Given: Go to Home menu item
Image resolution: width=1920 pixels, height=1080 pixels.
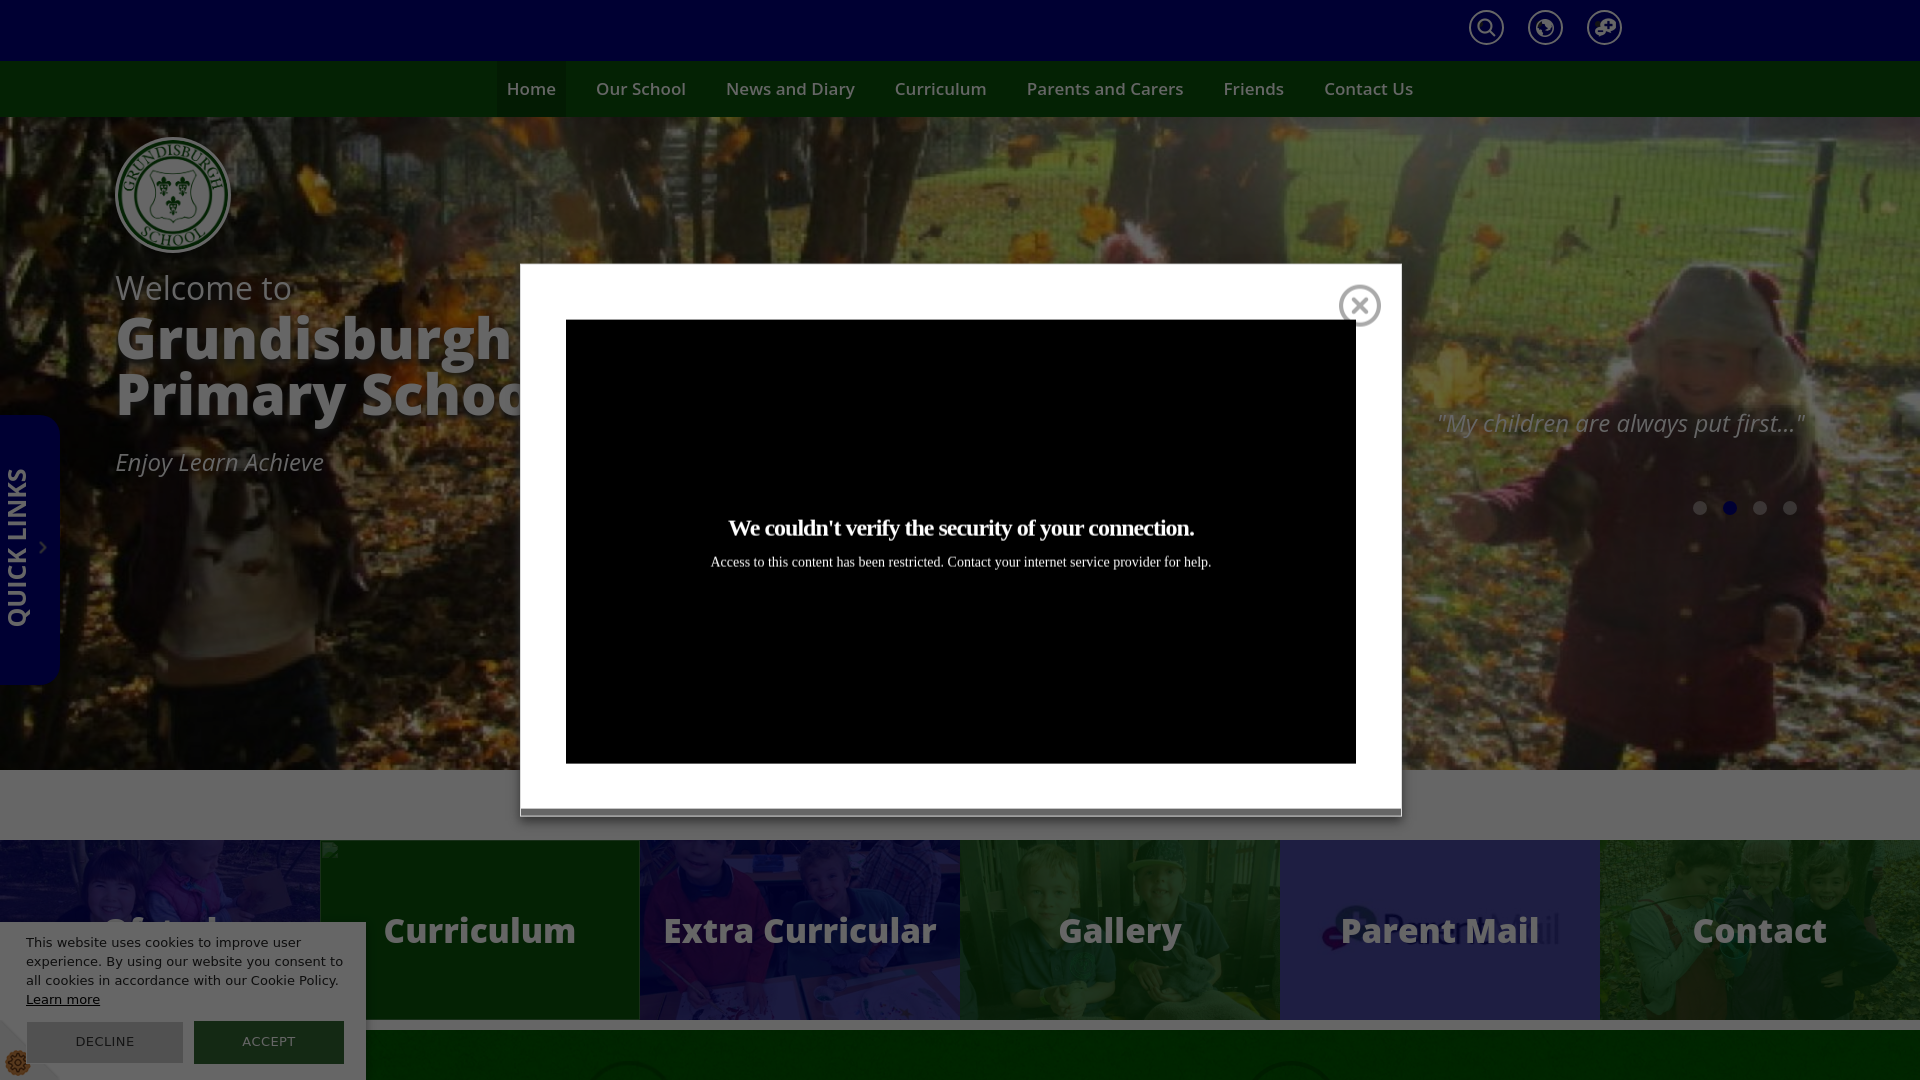Looking at the screenshot, I should [531, 89].
